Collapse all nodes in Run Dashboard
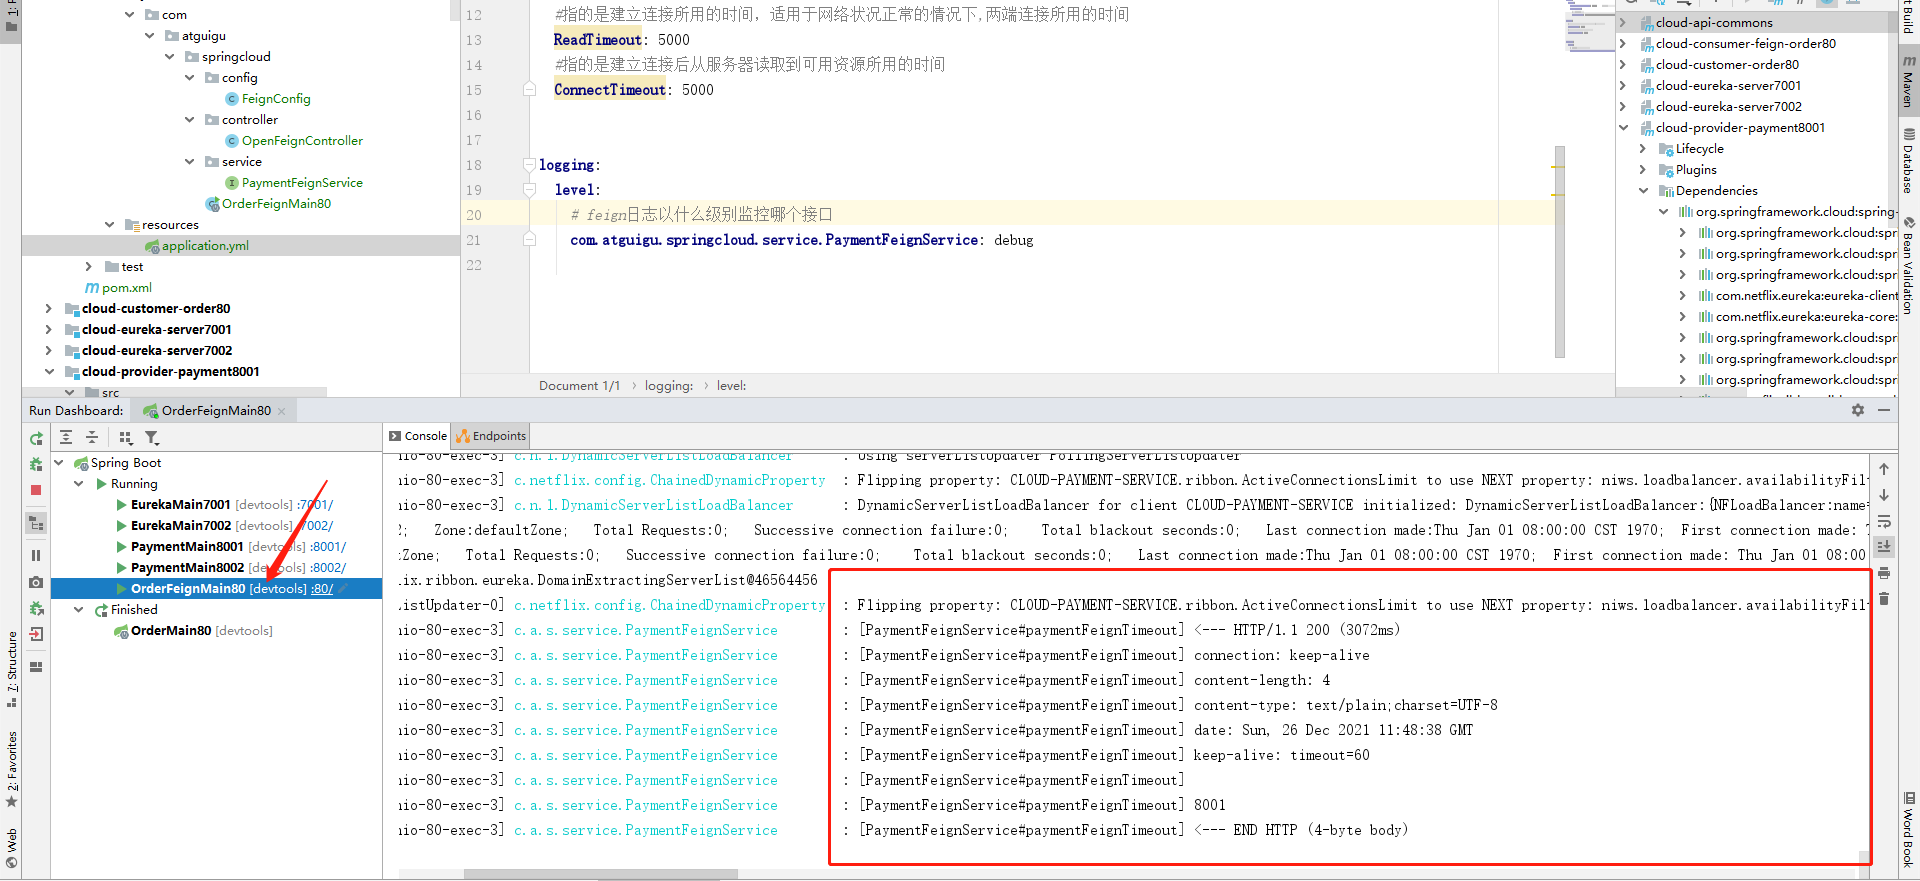This screenshot has height=881, width=1920. (92, 437)
